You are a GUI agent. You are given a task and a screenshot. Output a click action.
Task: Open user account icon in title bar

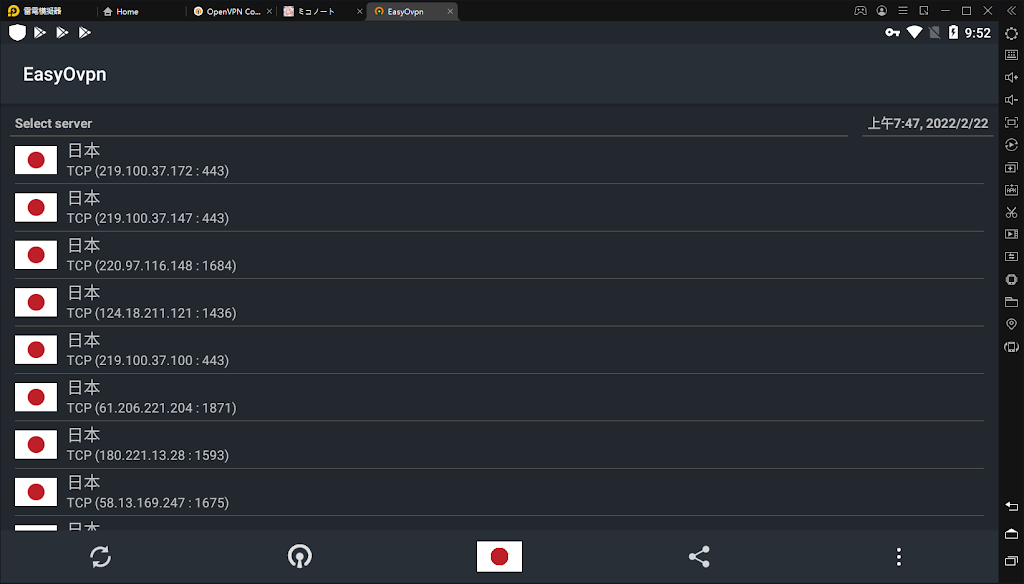click(x=882, y=11)
